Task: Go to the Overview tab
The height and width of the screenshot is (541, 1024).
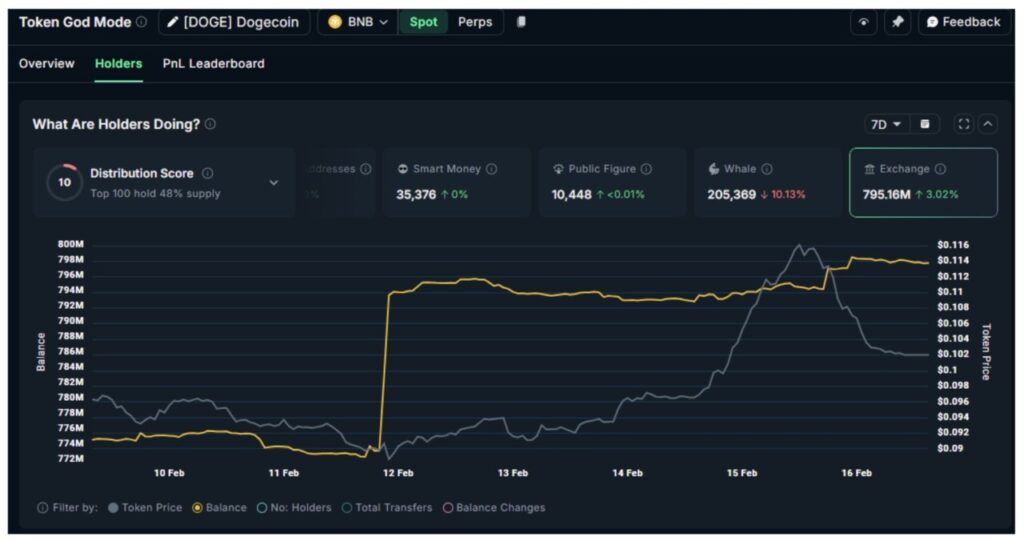Action: [x=46, y=63]
